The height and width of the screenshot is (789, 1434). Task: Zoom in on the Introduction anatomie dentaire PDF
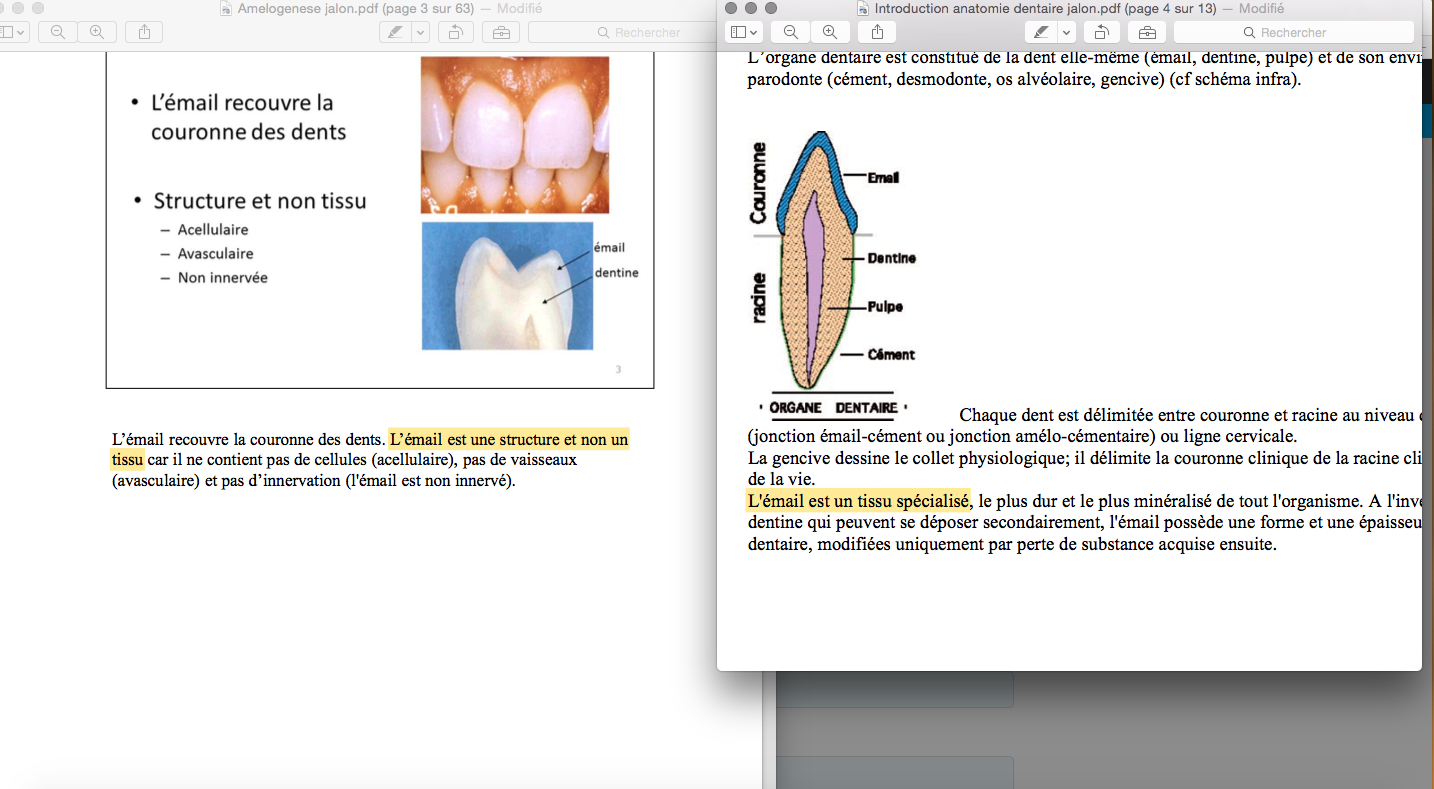(829, 32)
